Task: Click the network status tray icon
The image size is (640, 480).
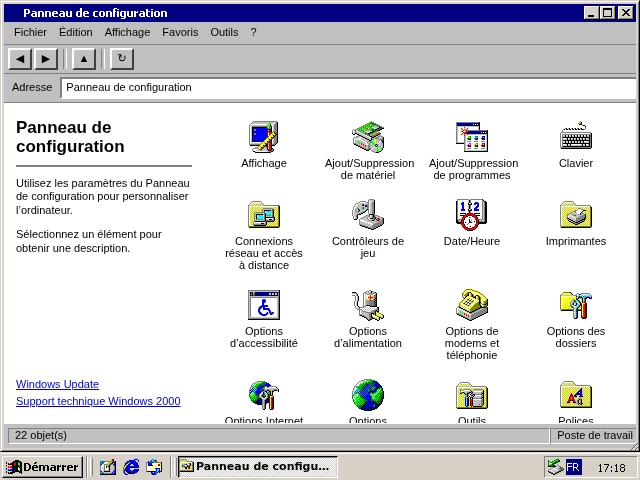Action: click(x=555, y=467)
